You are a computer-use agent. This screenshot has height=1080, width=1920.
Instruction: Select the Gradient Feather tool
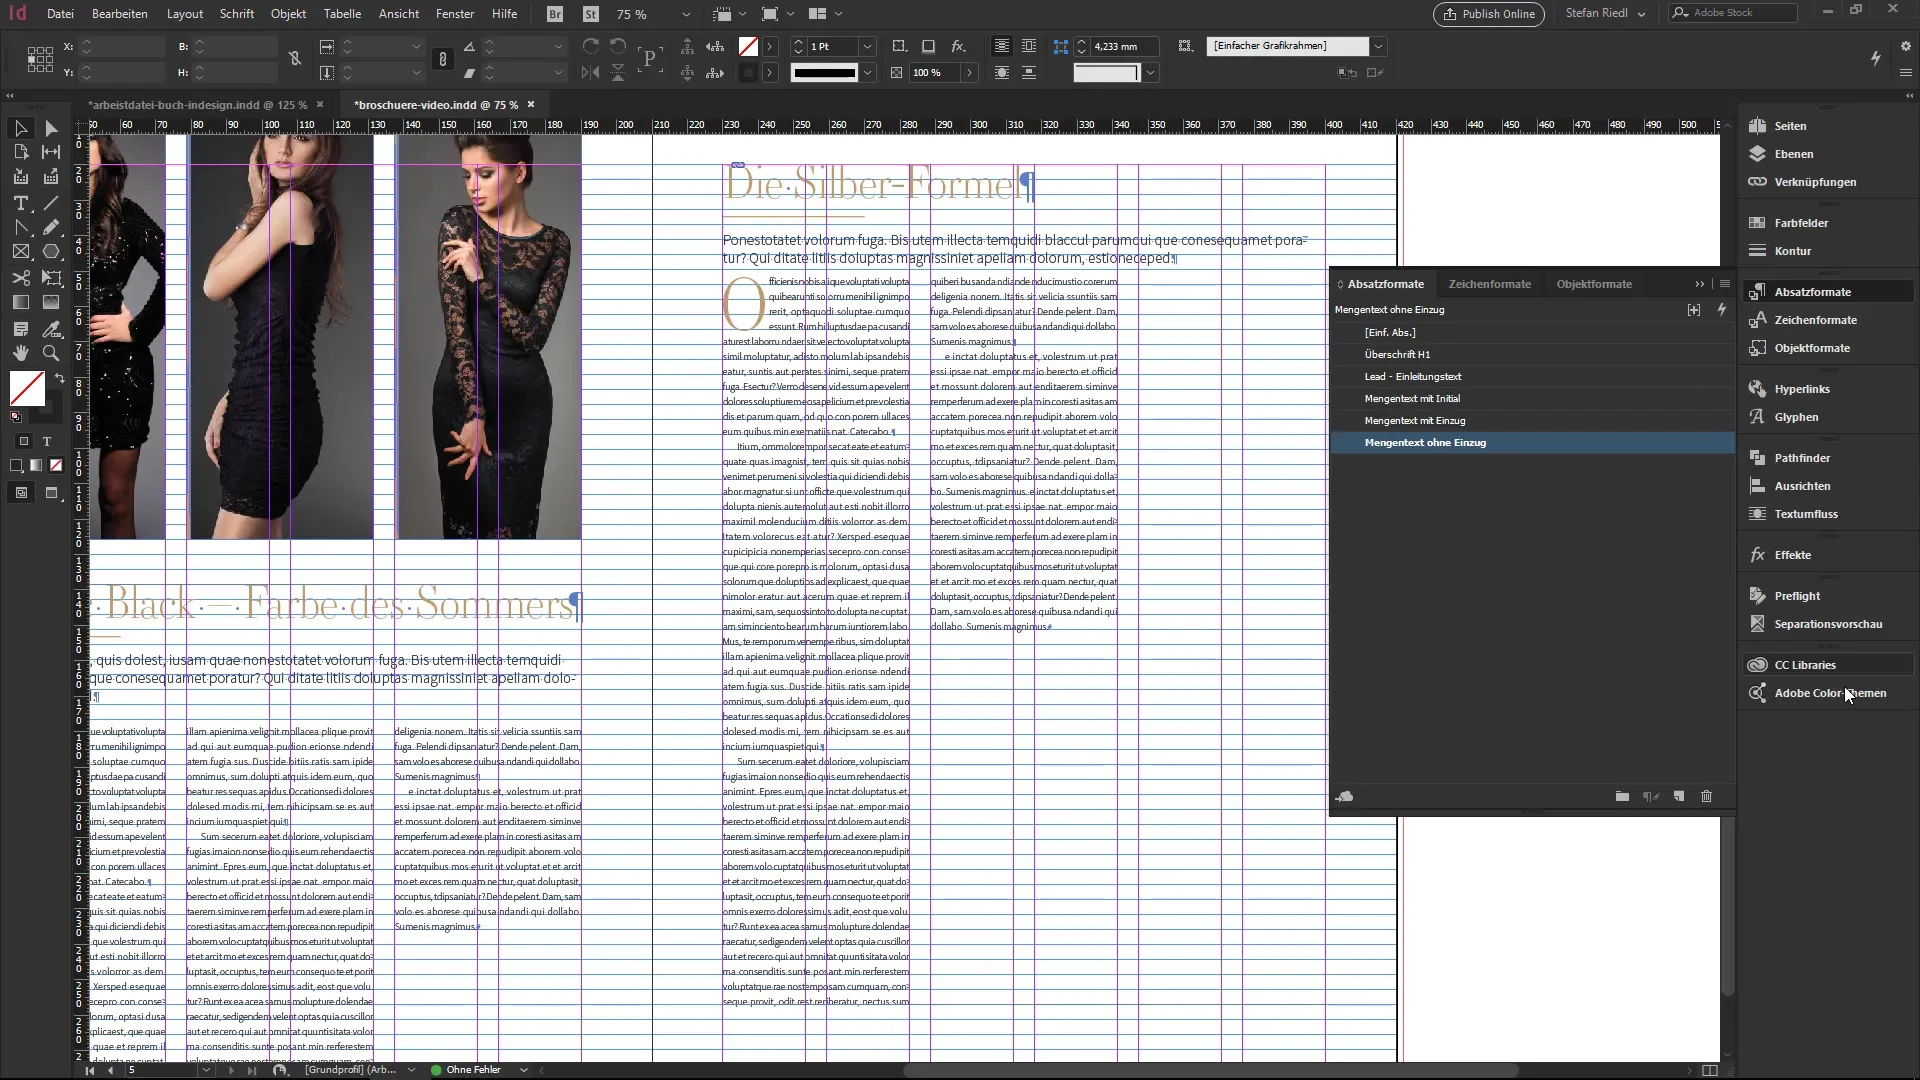(51, 302)
